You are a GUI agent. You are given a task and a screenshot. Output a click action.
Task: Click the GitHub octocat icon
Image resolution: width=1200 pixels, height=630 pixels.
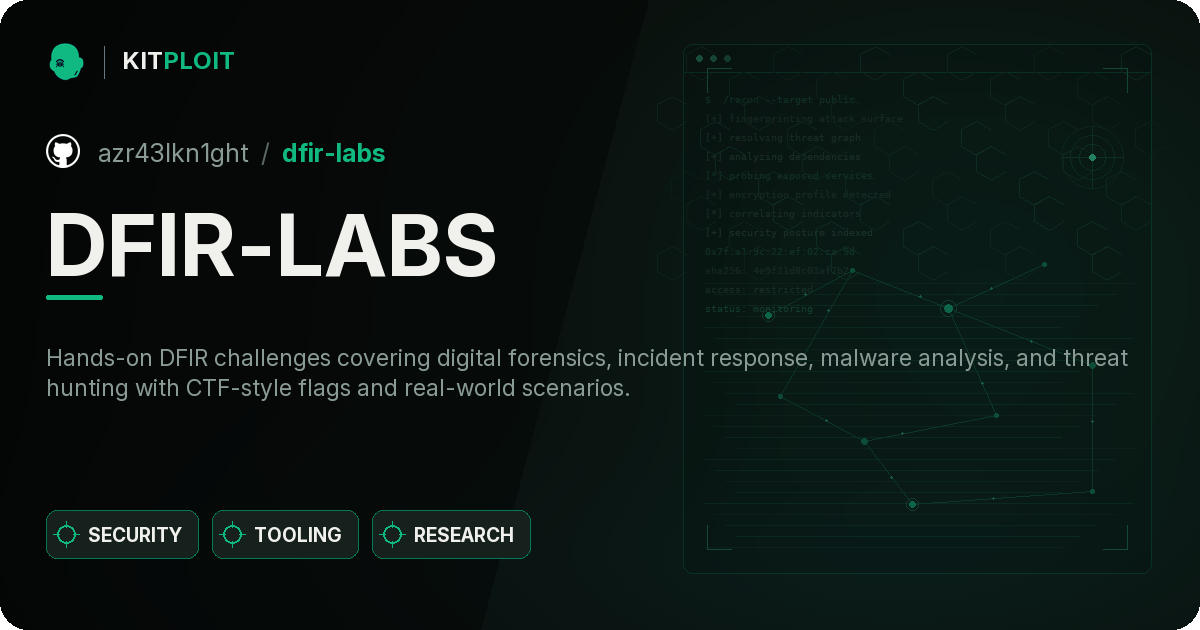point(63,152)
